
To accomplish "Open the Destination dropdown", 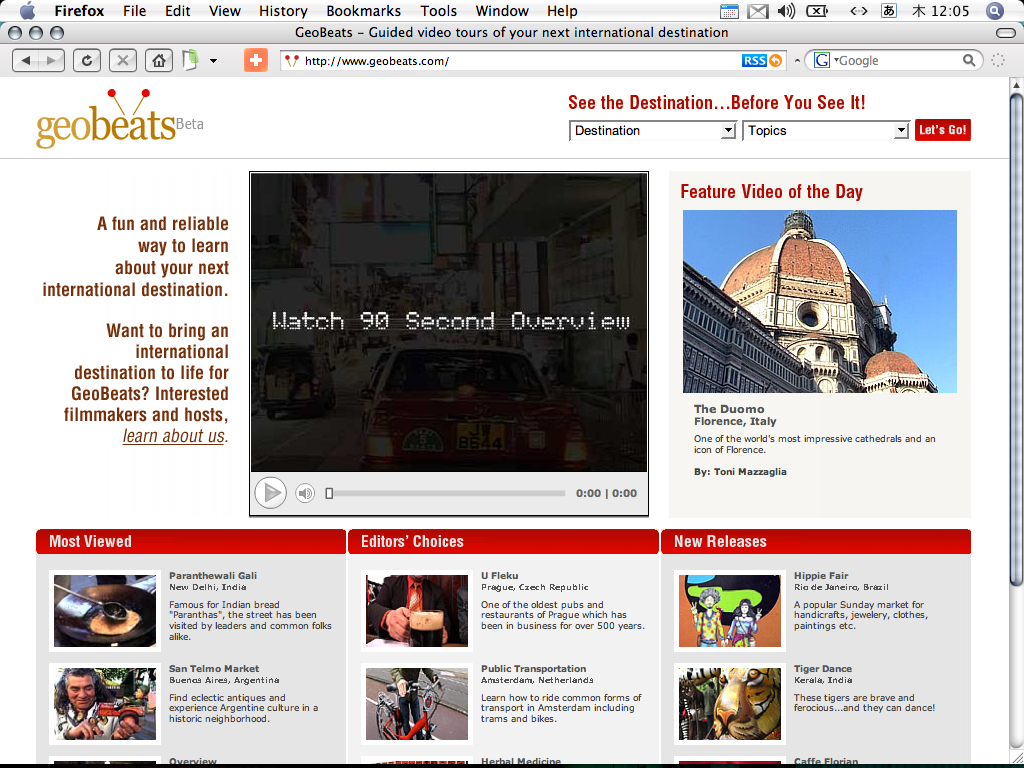I will 653,131.
